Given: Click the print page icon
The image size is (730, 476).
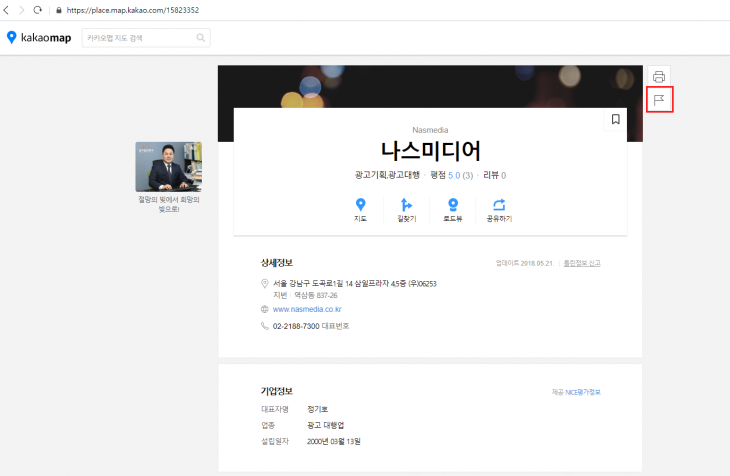Looking at the screenshot, I should pyautogui.click(x=659, y=77).
